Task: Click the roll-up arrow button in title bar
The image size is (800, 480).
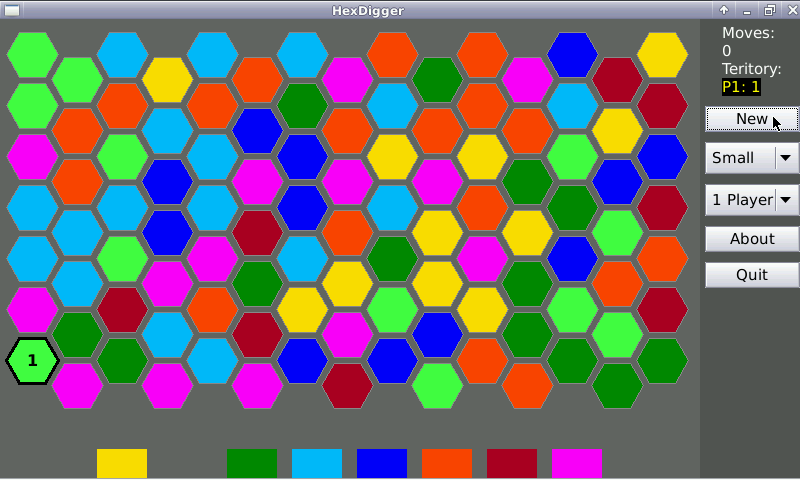Action: (723, 10)
